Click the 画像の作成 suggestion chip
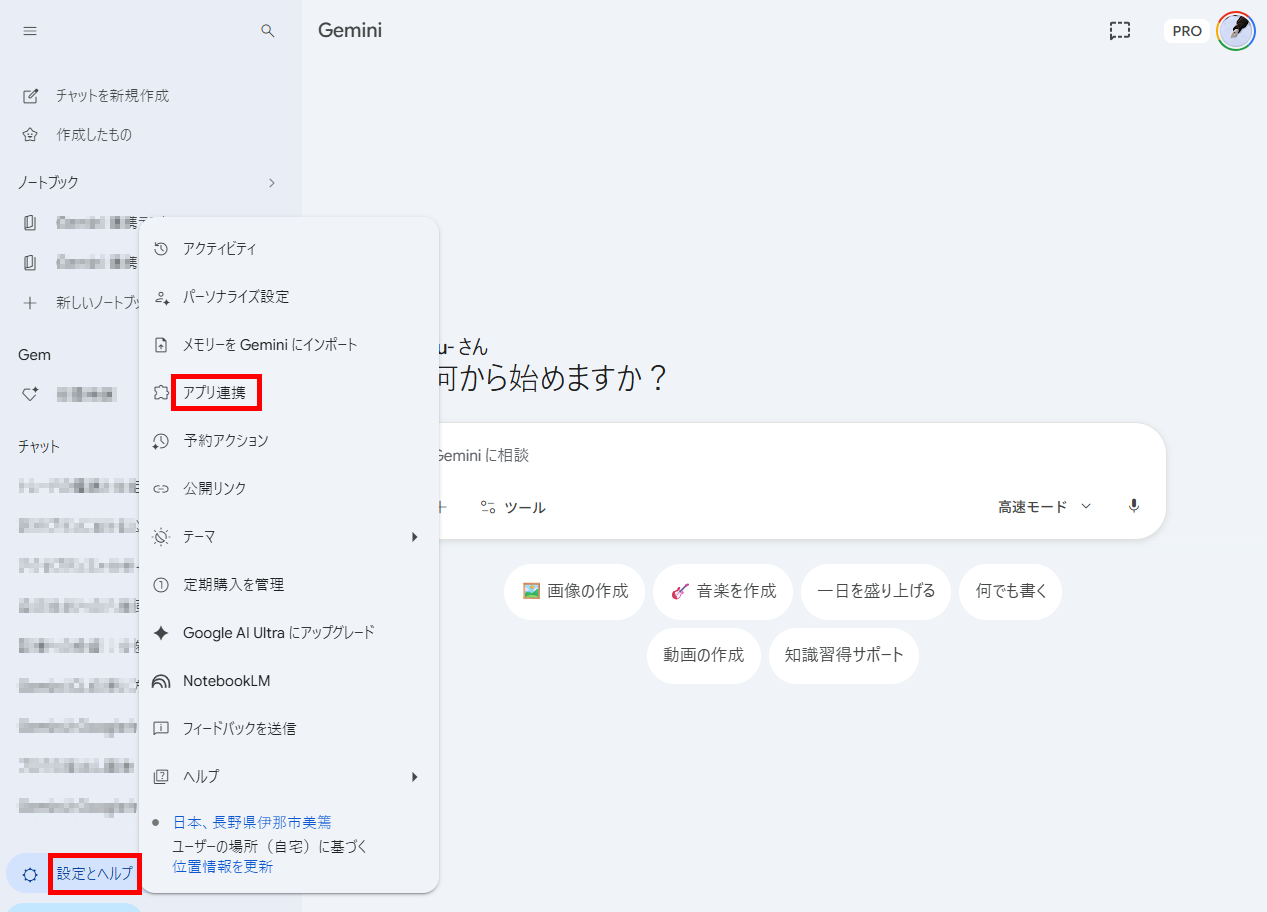1267x912 pixels. click(x=575, y=591)
